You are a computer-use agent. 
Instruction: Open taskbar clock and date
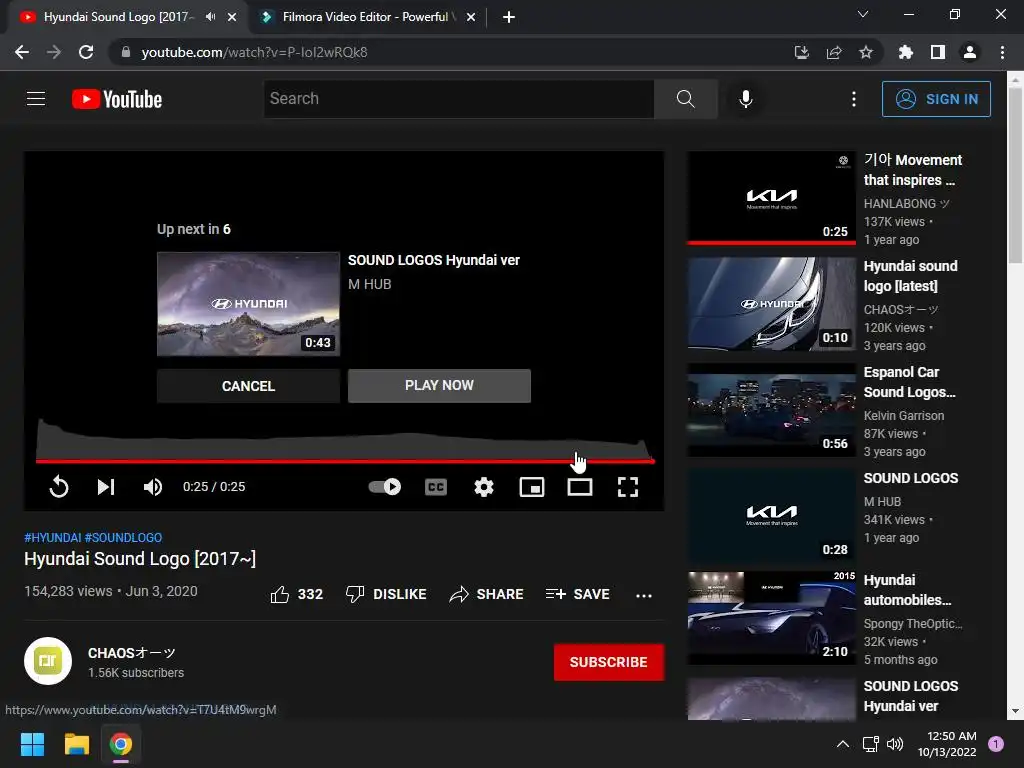(x=947, y=744)
